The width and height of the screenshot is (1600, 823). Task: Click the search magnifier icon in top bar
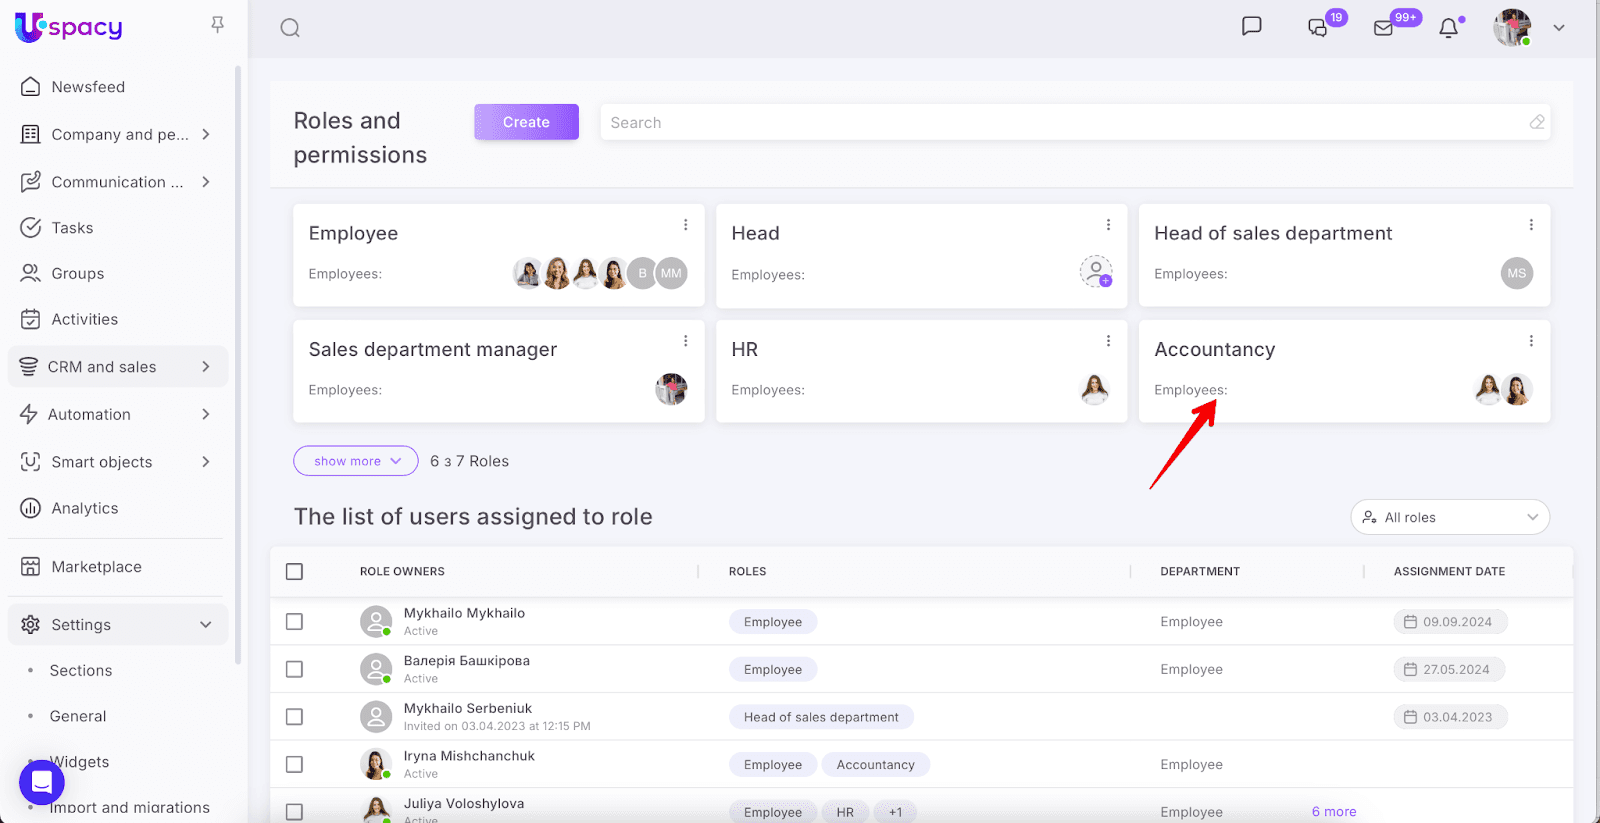pyautogui.click(x=290, y=28)
